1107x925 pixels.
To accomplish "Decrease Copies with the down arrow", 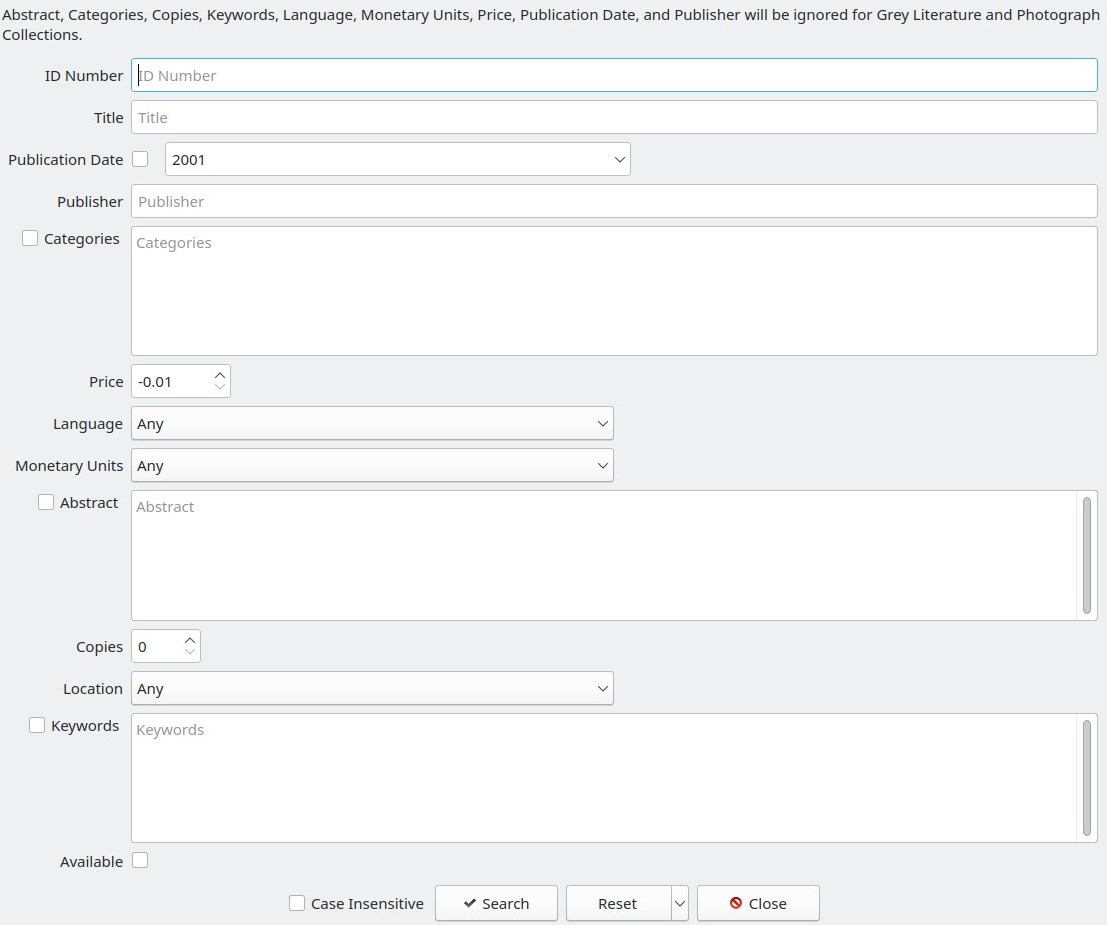I will click(x=190, y=652).
